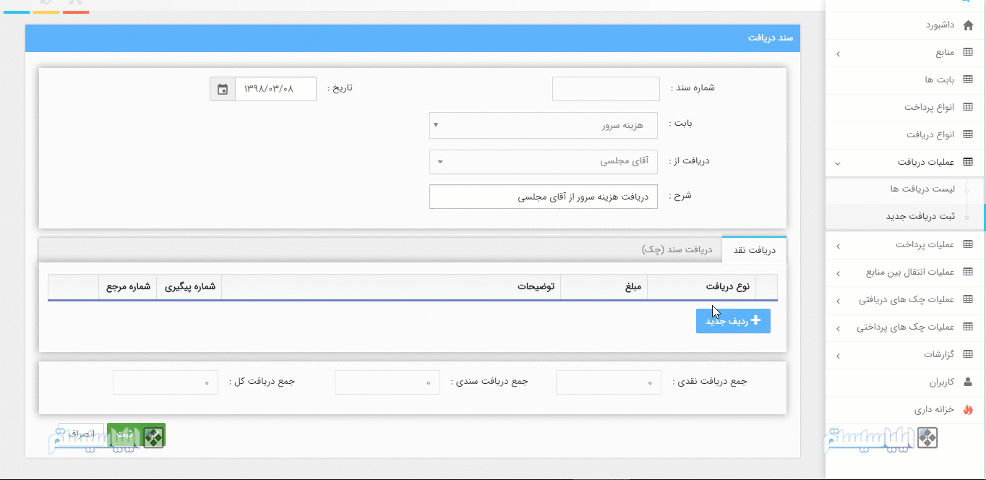986x480 pixels.
Task: Click the تاریخ date field 1398/03/08
Action: tap(276, 89)
